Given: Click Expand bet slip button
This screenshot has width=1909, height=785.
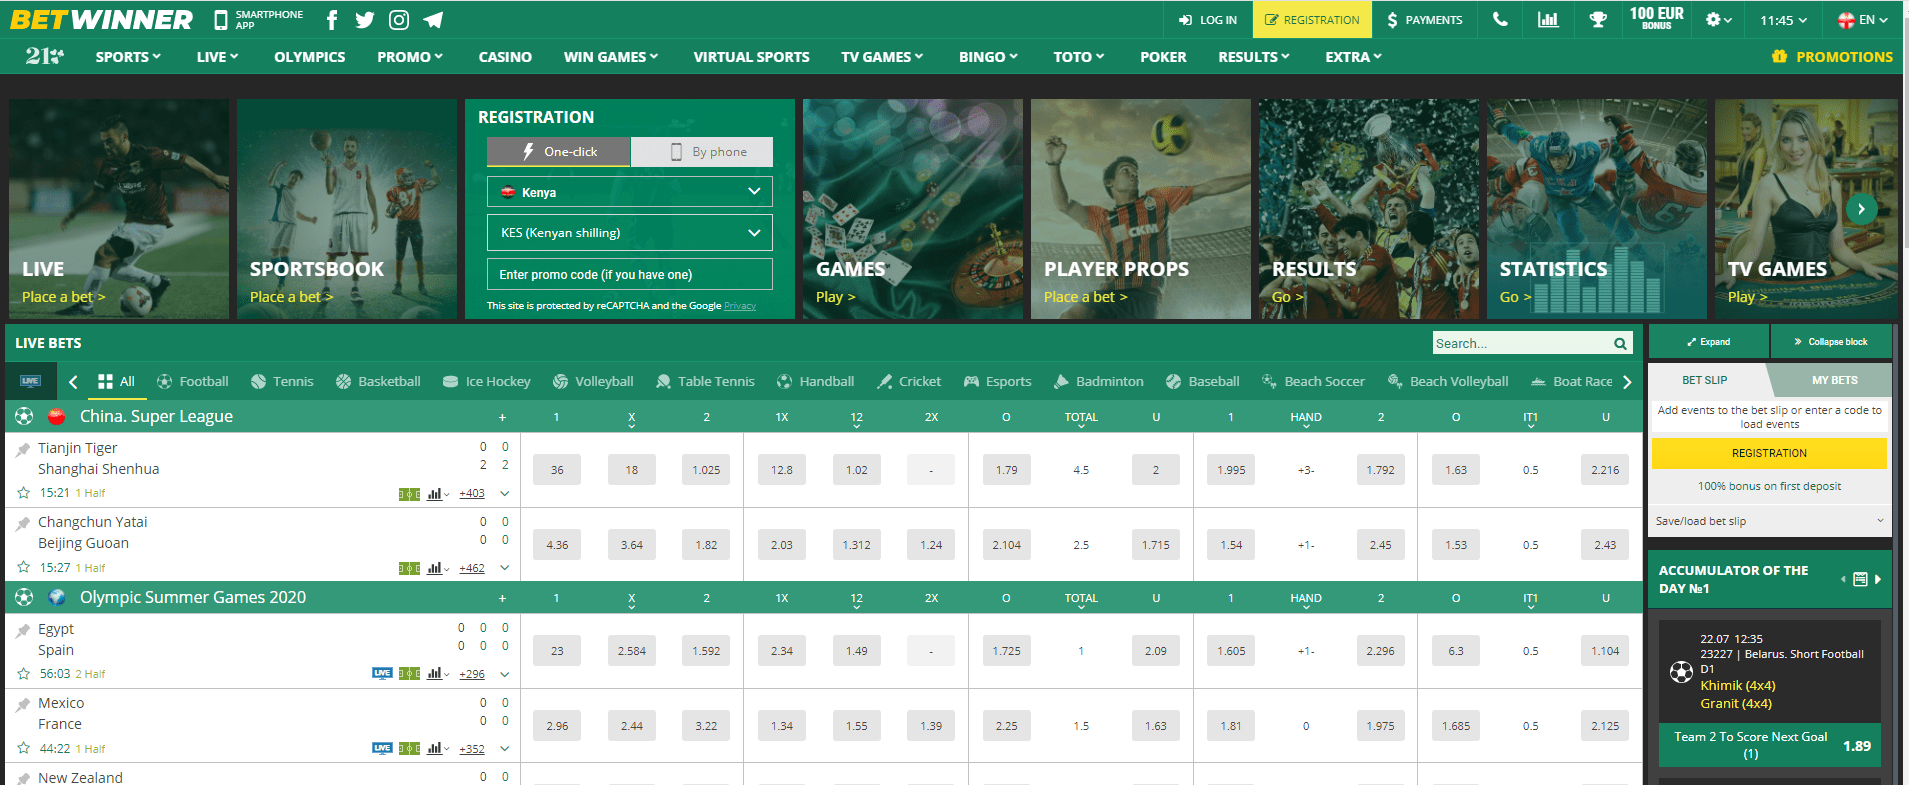Looking at the screenshot, I should point(1709,341).
